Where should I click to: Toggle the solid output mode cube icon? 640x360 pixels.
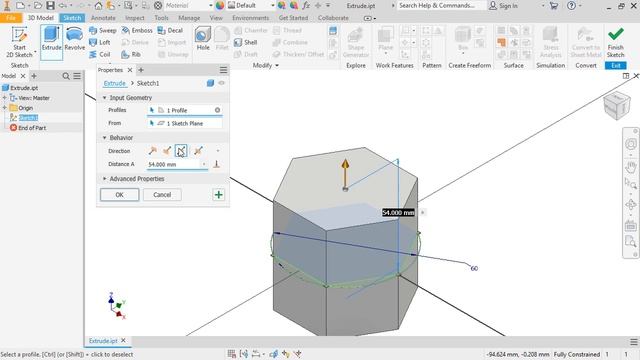(210, 83)
